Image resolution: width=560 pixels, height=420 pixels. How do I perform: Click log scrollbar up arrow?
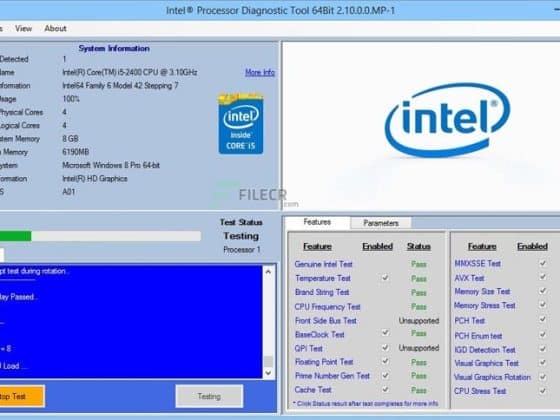(268, 272)
